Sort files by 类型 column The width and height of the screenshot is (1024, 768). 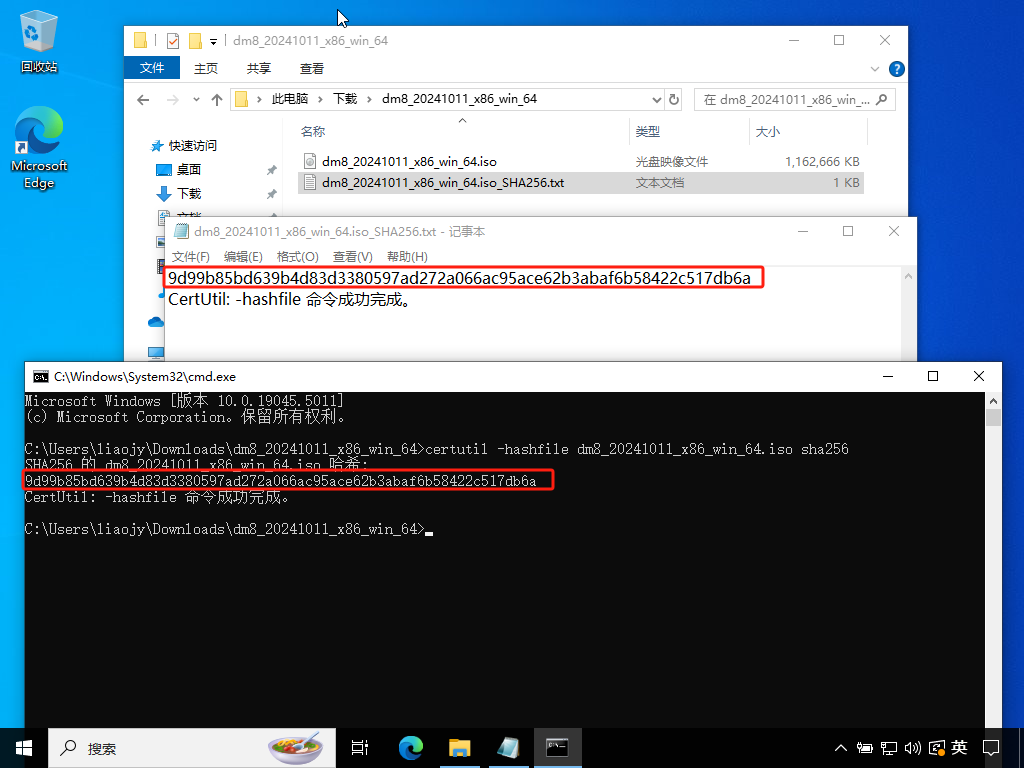coord(648,132)
